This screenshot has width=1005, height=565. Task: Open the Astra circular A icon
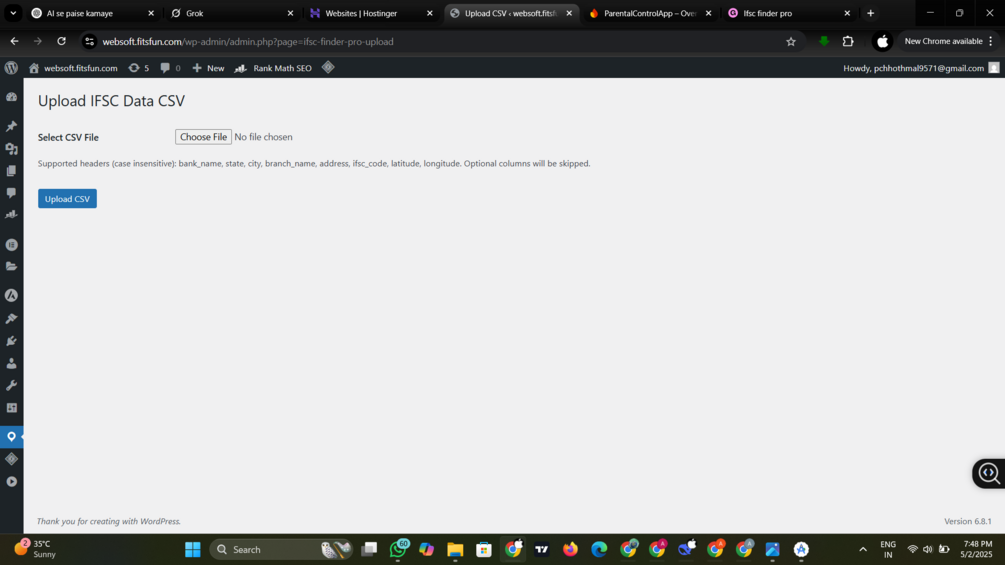[12, 295]
